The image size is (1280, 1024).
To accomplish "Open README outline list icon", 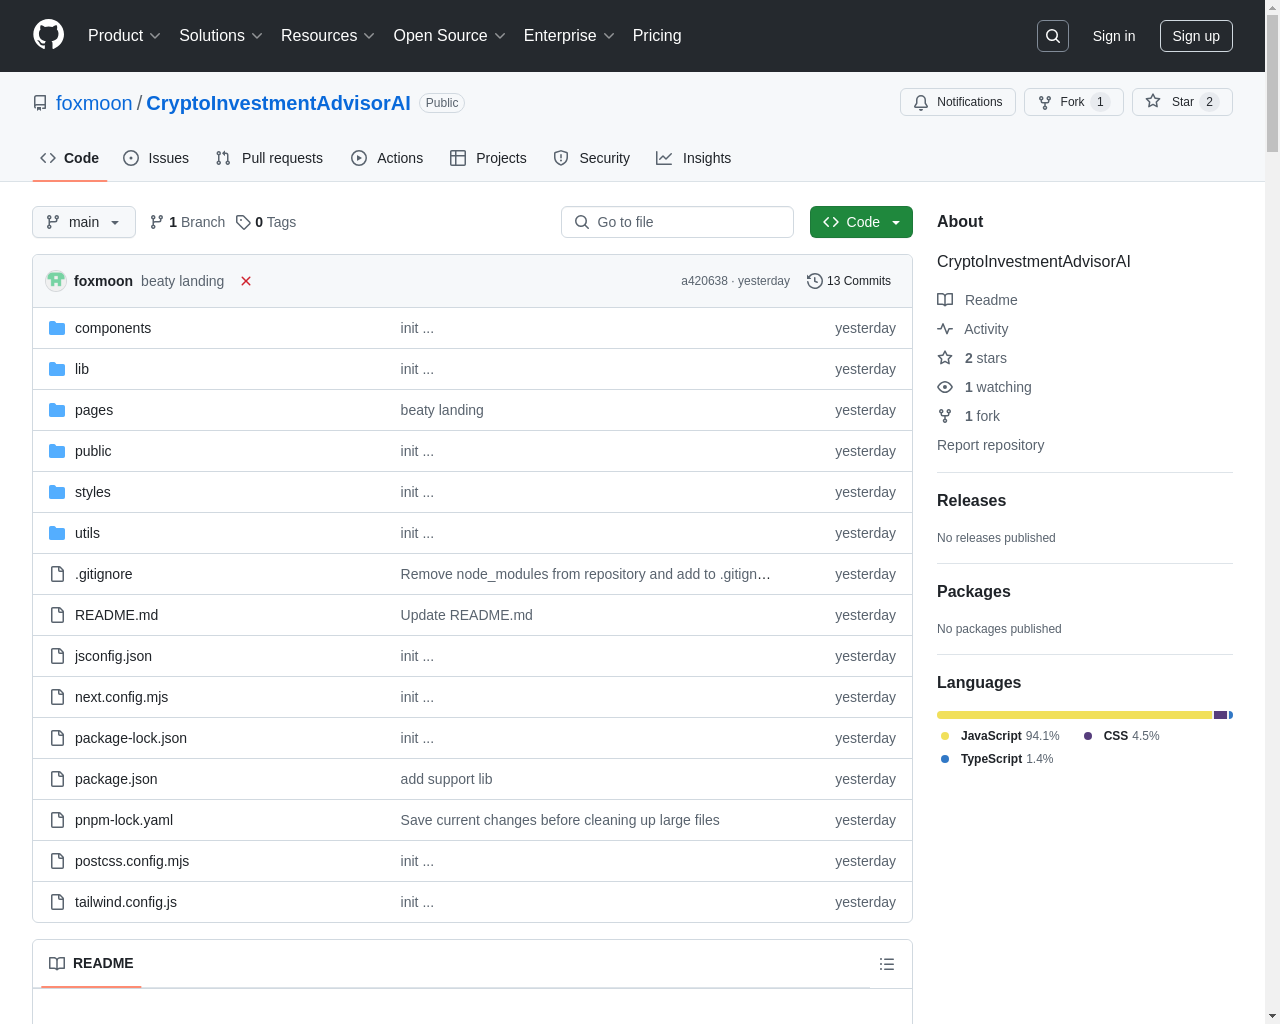I will pos(887,964).
